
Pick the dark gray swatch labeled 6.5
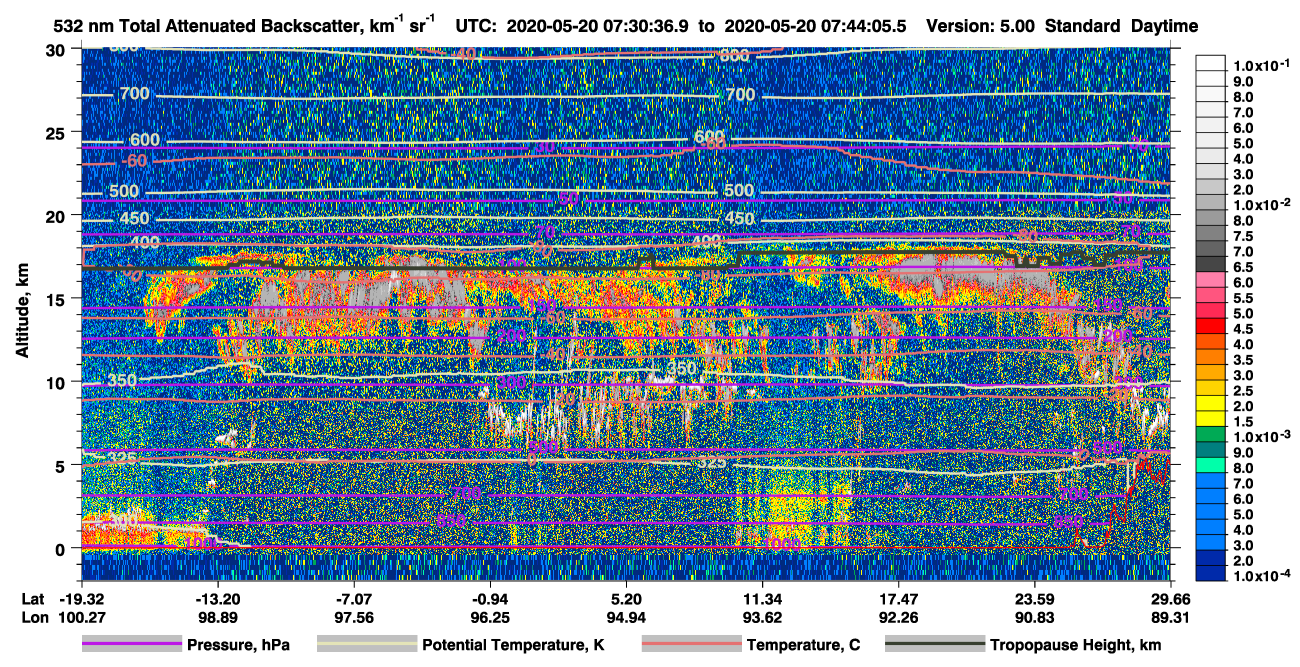(1213, 264)
